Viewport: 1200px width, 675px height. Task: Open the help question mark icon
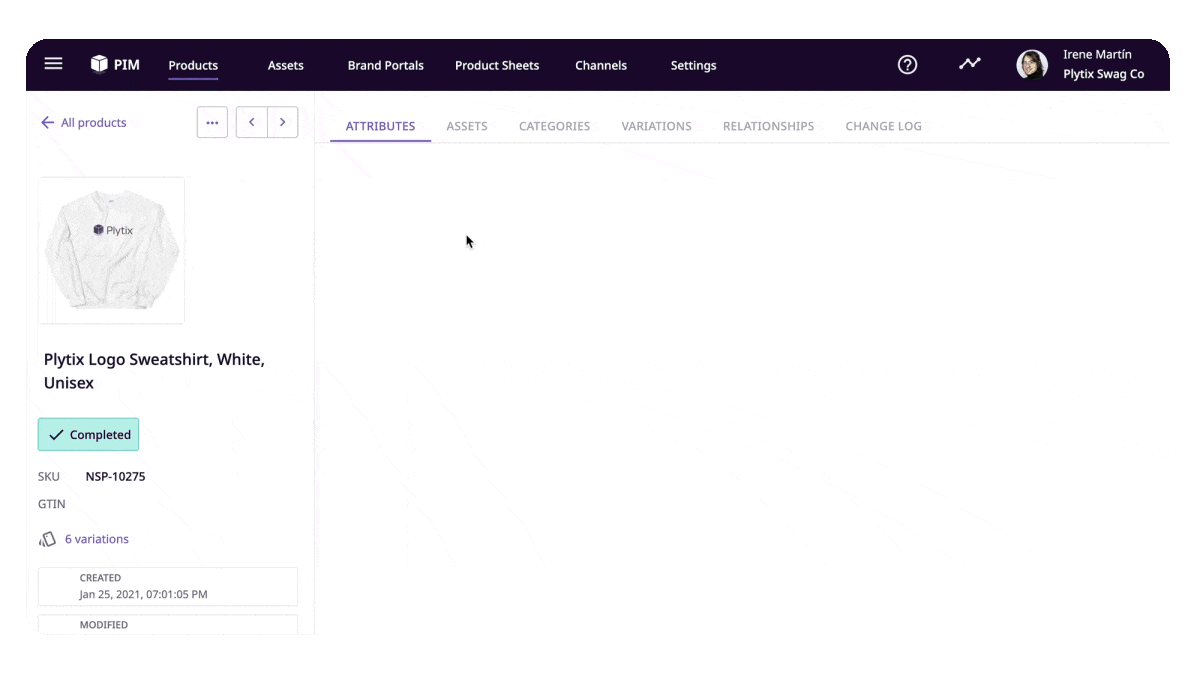(907, 64)
